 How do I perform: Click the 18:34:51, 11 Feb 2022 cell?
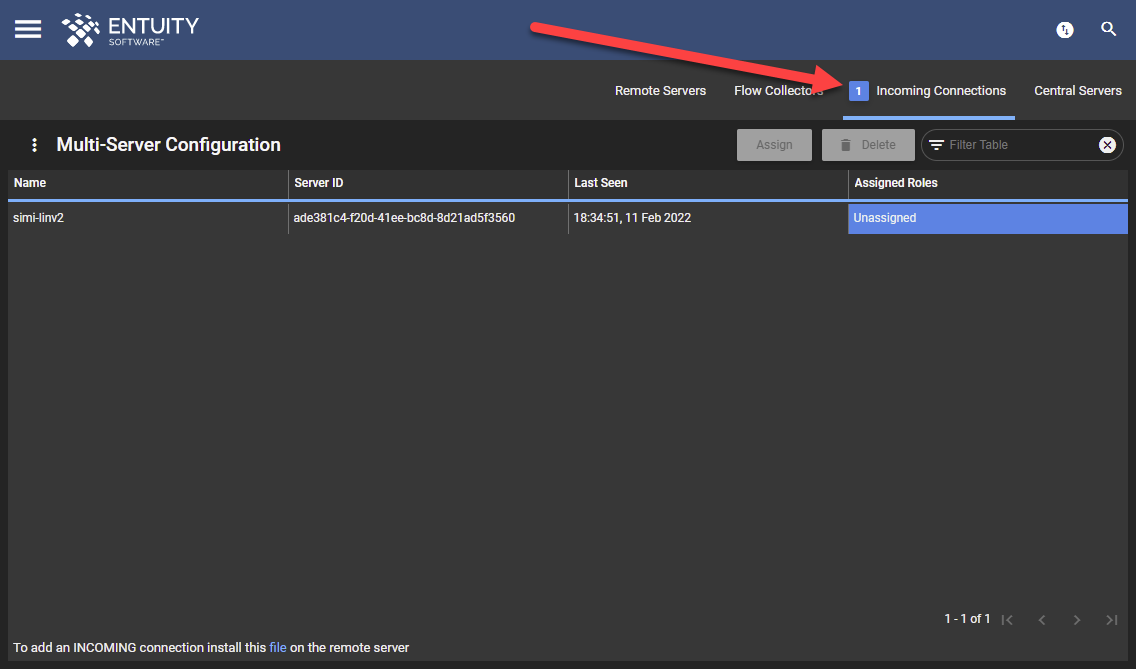(x=708, y=218)
